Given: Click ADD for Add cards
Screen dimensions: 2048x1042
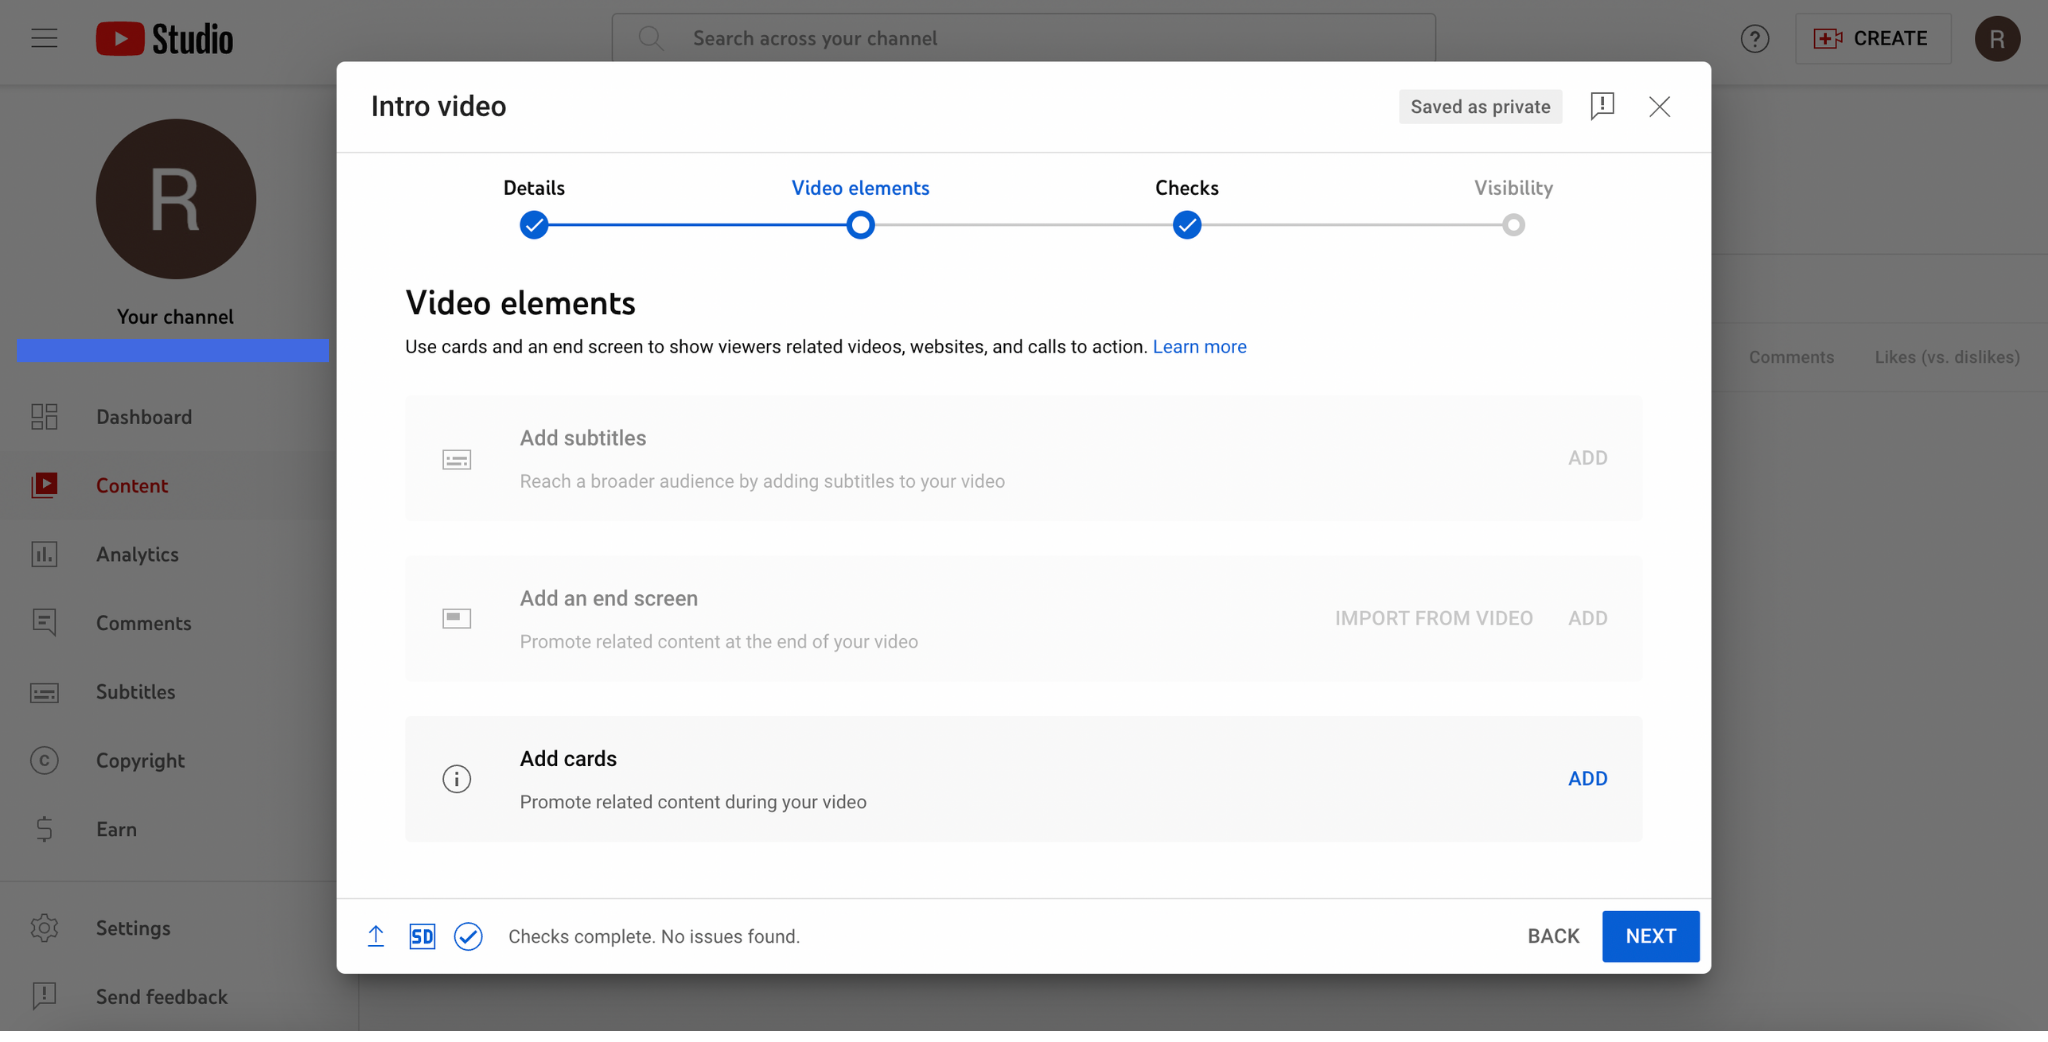Looking at the screenshot, I should [x=1587, y=779].
